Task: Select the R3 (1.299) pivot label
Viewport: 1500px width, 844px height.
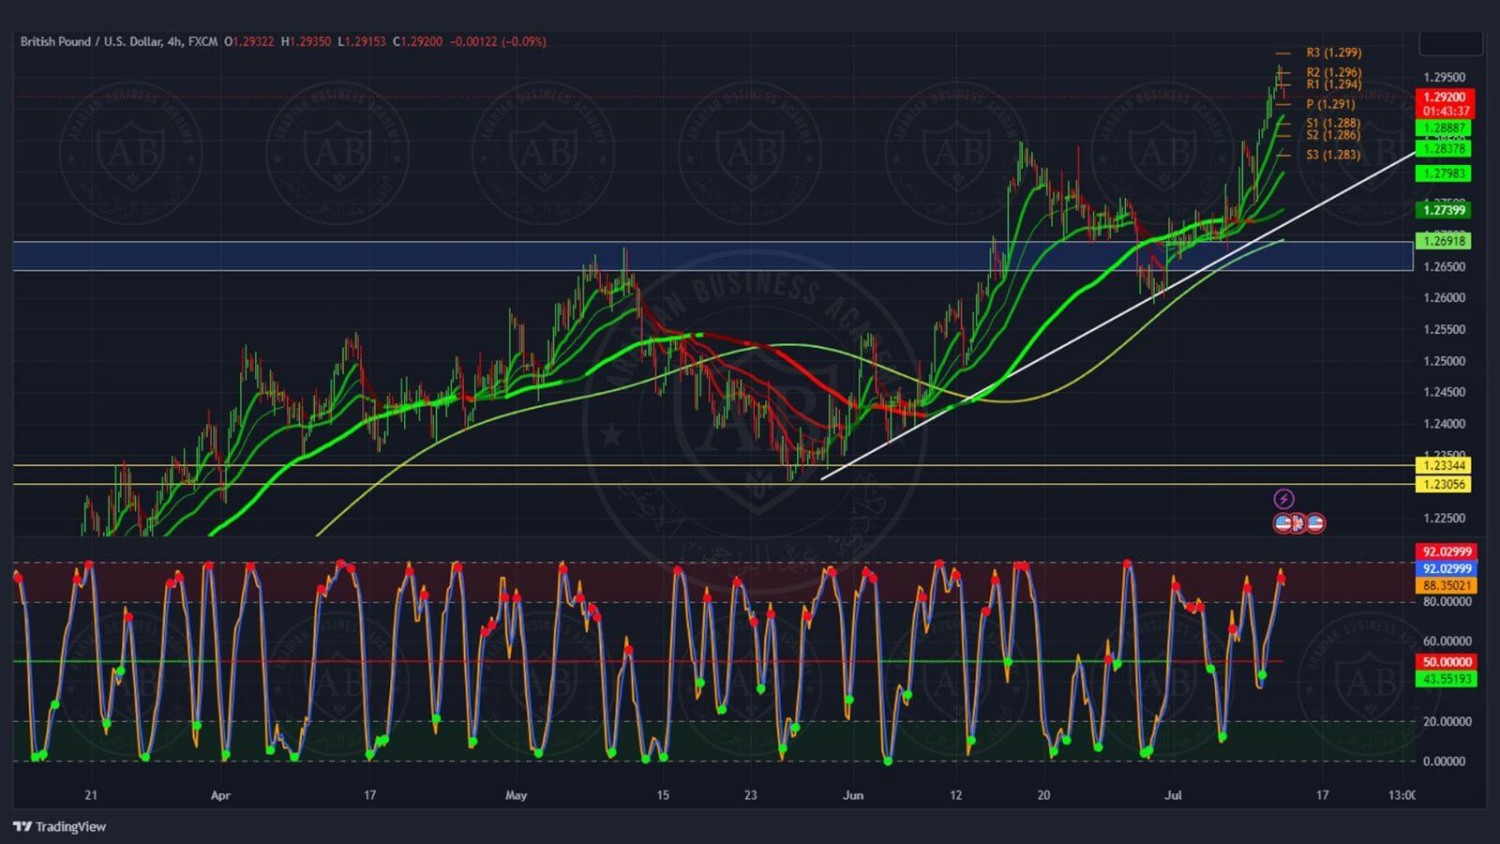Action: (x=1333, y=53)
